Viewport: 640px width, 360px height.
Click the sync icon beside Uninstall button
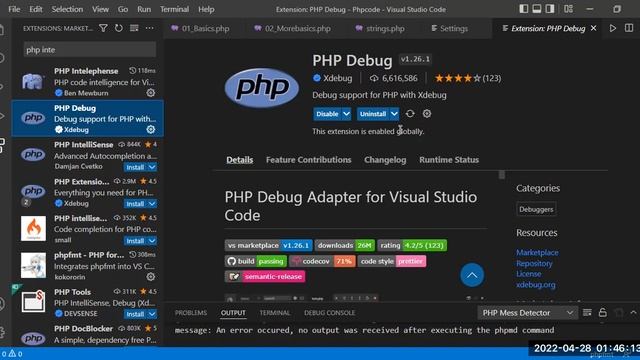(410, 114)
